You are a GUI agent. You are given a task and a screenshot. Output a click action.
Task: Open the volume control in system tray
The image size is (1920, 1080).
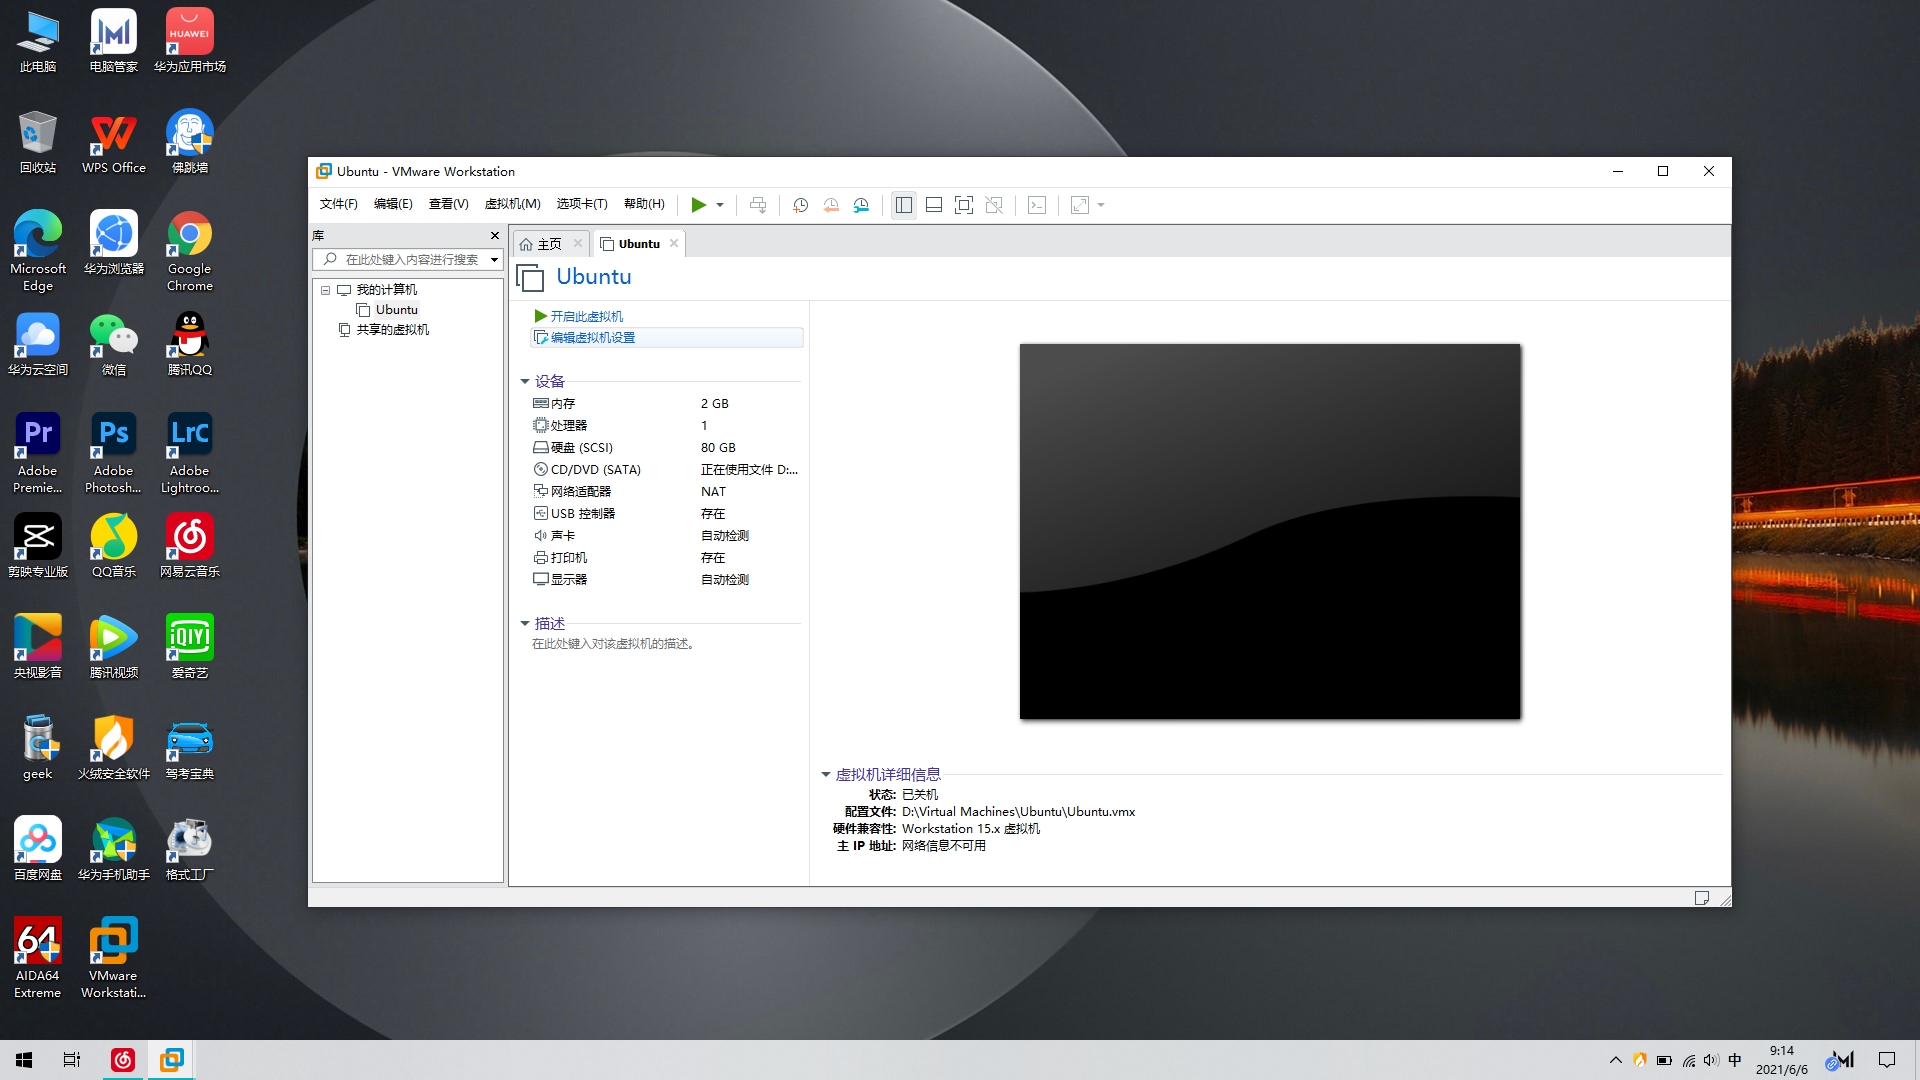[1711, 1060]
